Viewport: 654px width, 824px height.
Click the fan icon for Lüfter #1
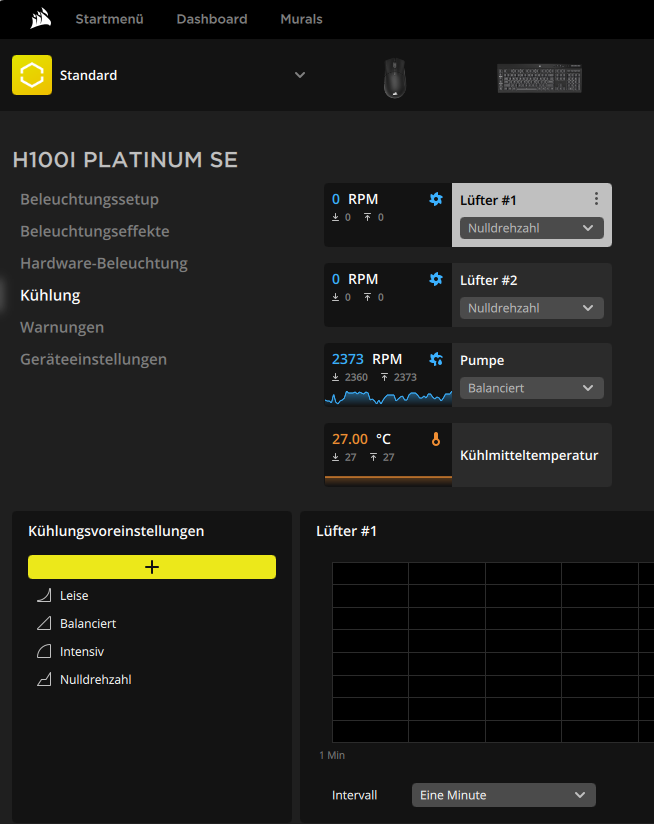point(436,199)
